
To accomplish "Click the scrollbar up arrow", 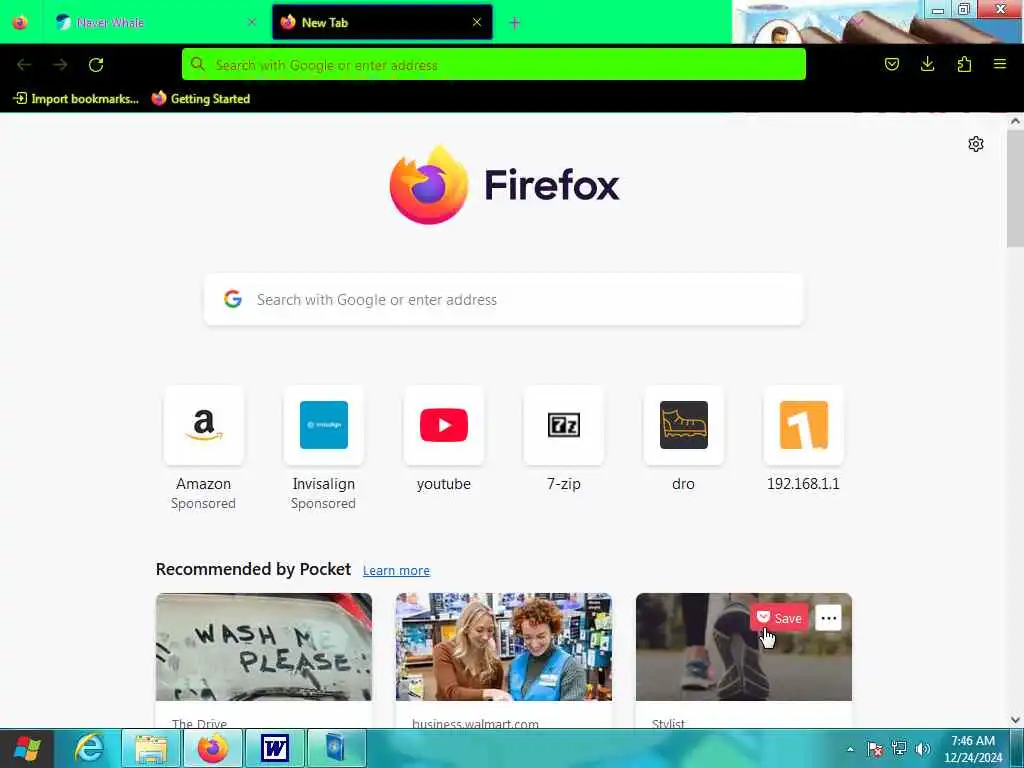I will [x=1015, y=121].
